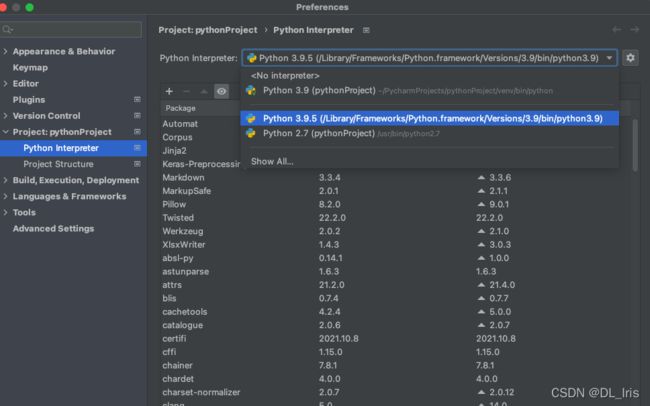This screenshot has width=650, height=406.
Task: Select the charset-normalizer package row
Action: (396, 392)
